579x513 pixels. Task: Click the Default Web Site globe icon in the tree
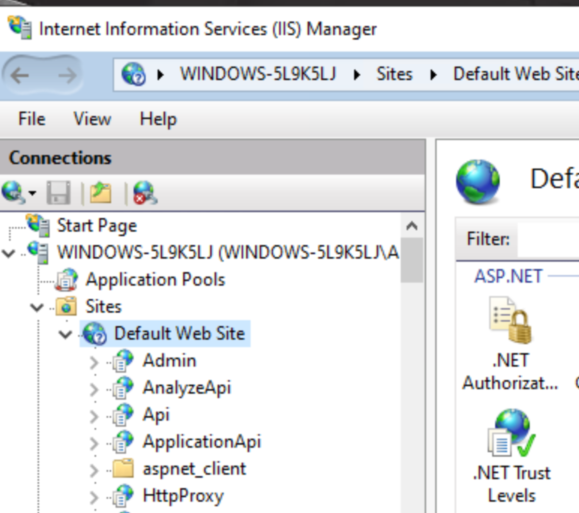coord(95,334)
